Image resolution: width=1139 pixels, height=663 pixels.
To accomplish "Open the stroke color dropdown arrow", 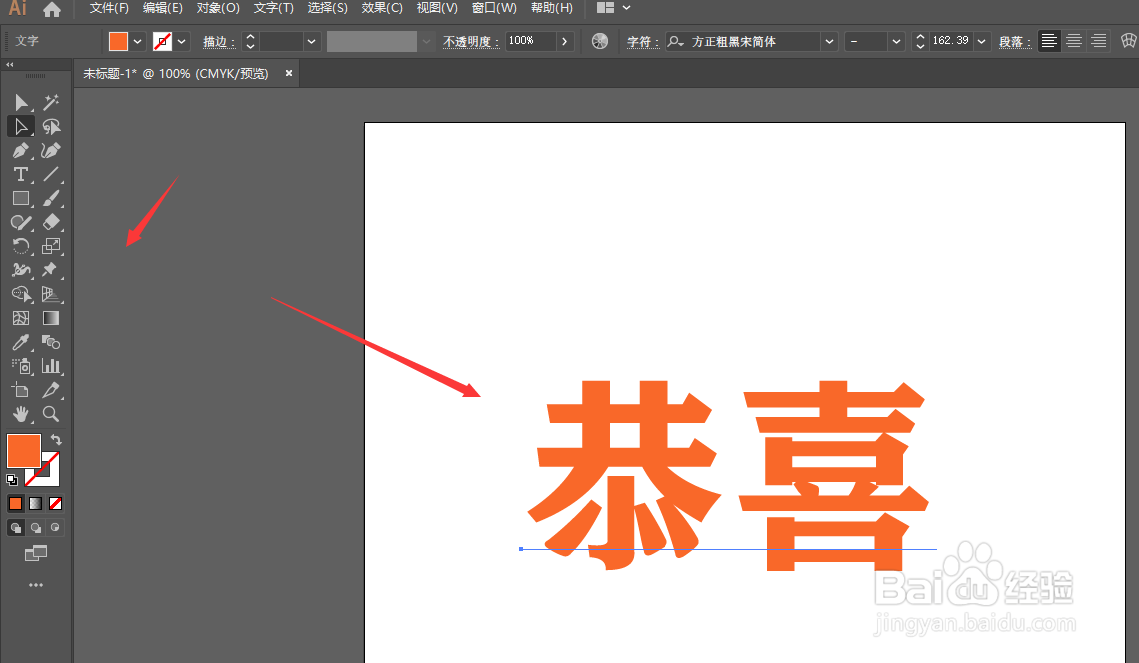I will tap(182, 41).
